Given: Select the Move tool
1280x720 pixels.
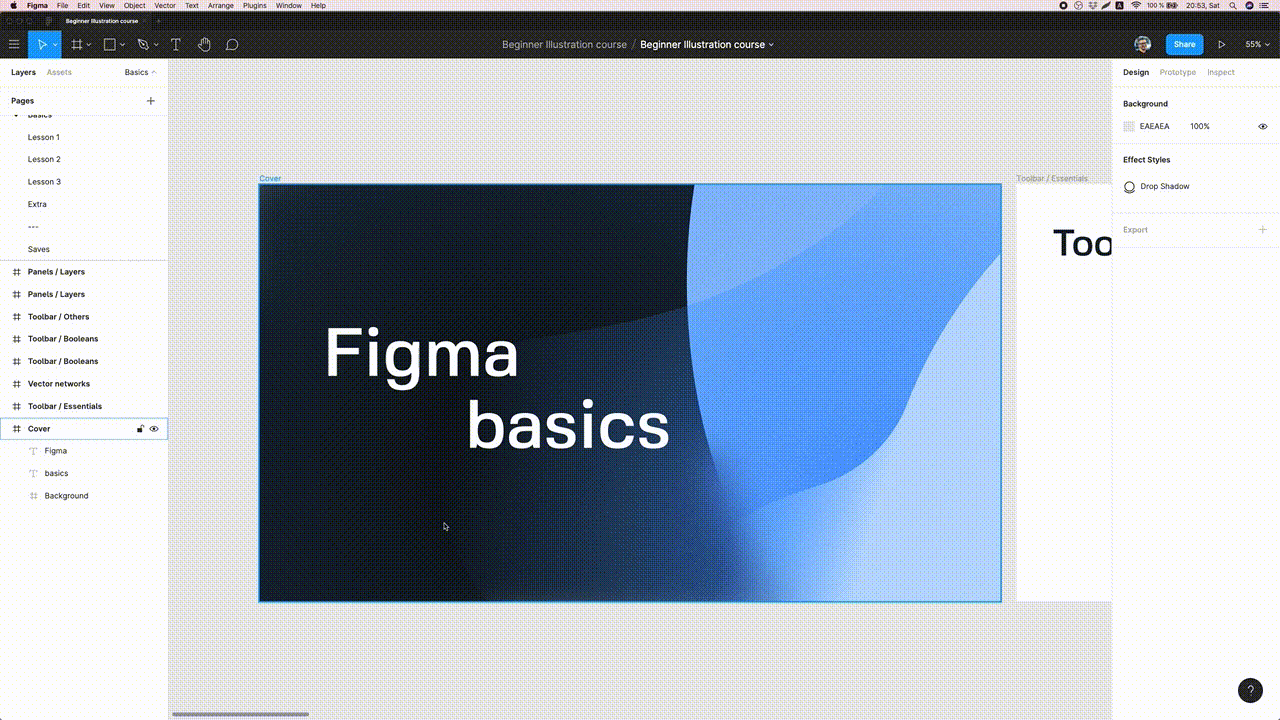Looking at the screenshot, I should click(x=42, y=44).
